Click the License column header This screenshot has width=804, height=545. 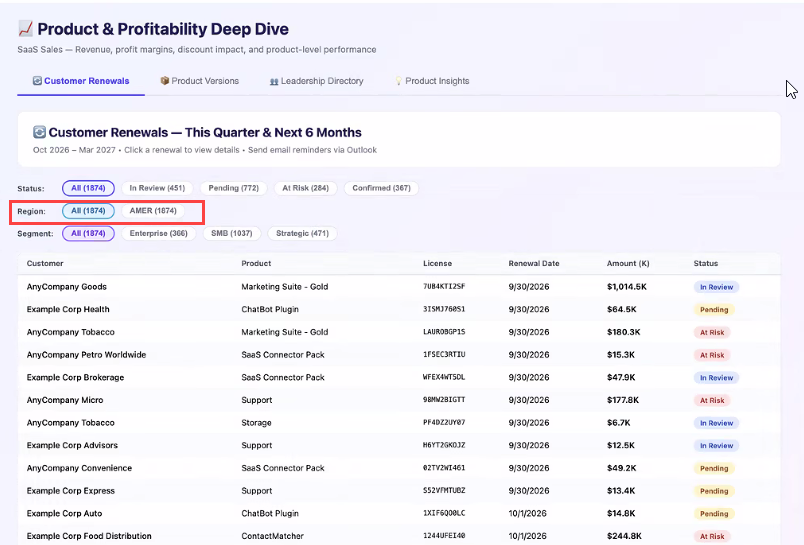(x=437, y=263)
